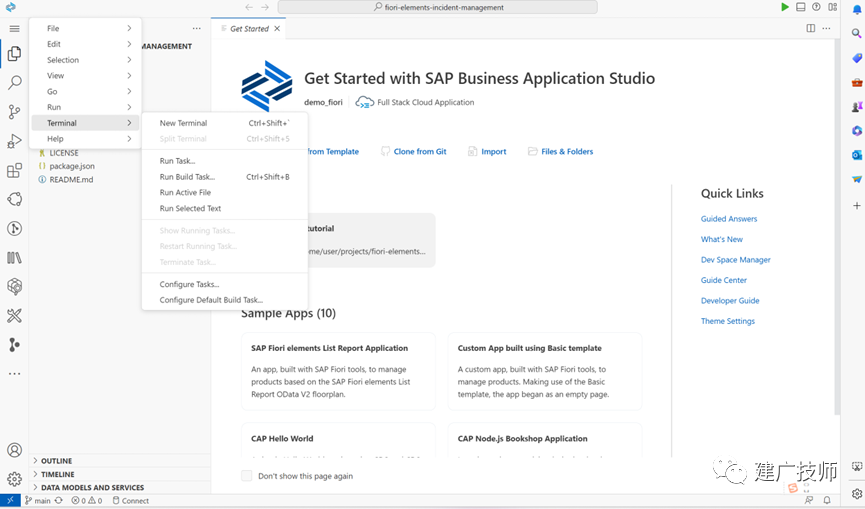Viewport: 865px width, 509px height.
Task: Open the library books icon in activity bar
Action: pos(14,258)
